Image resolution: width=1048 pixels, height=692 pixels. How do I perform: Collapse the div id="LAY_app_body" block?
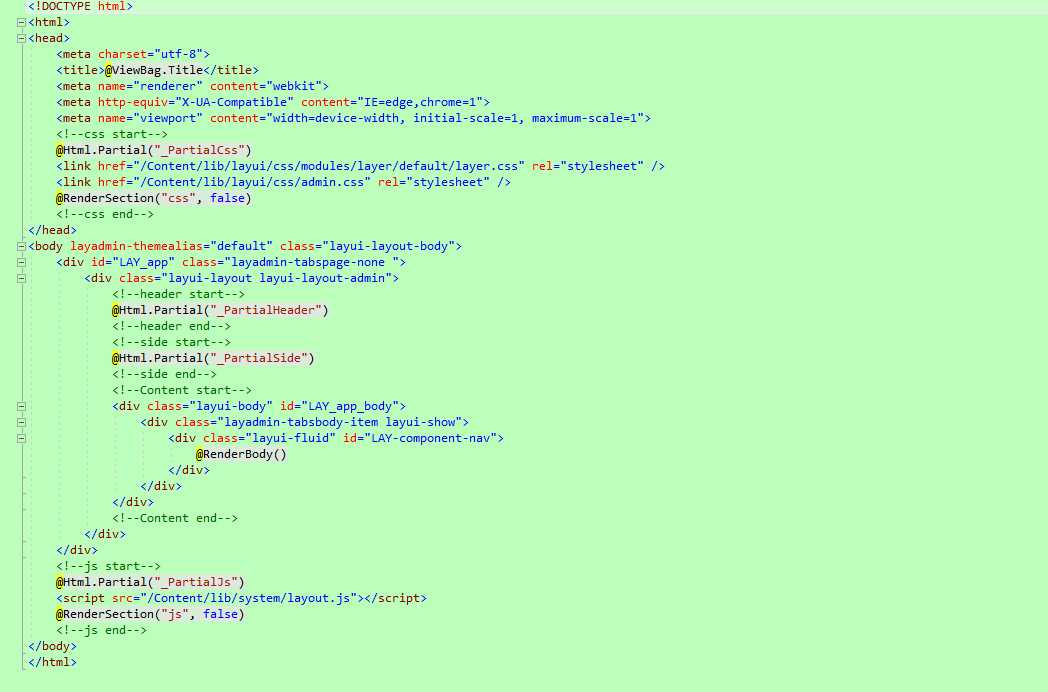21,406
